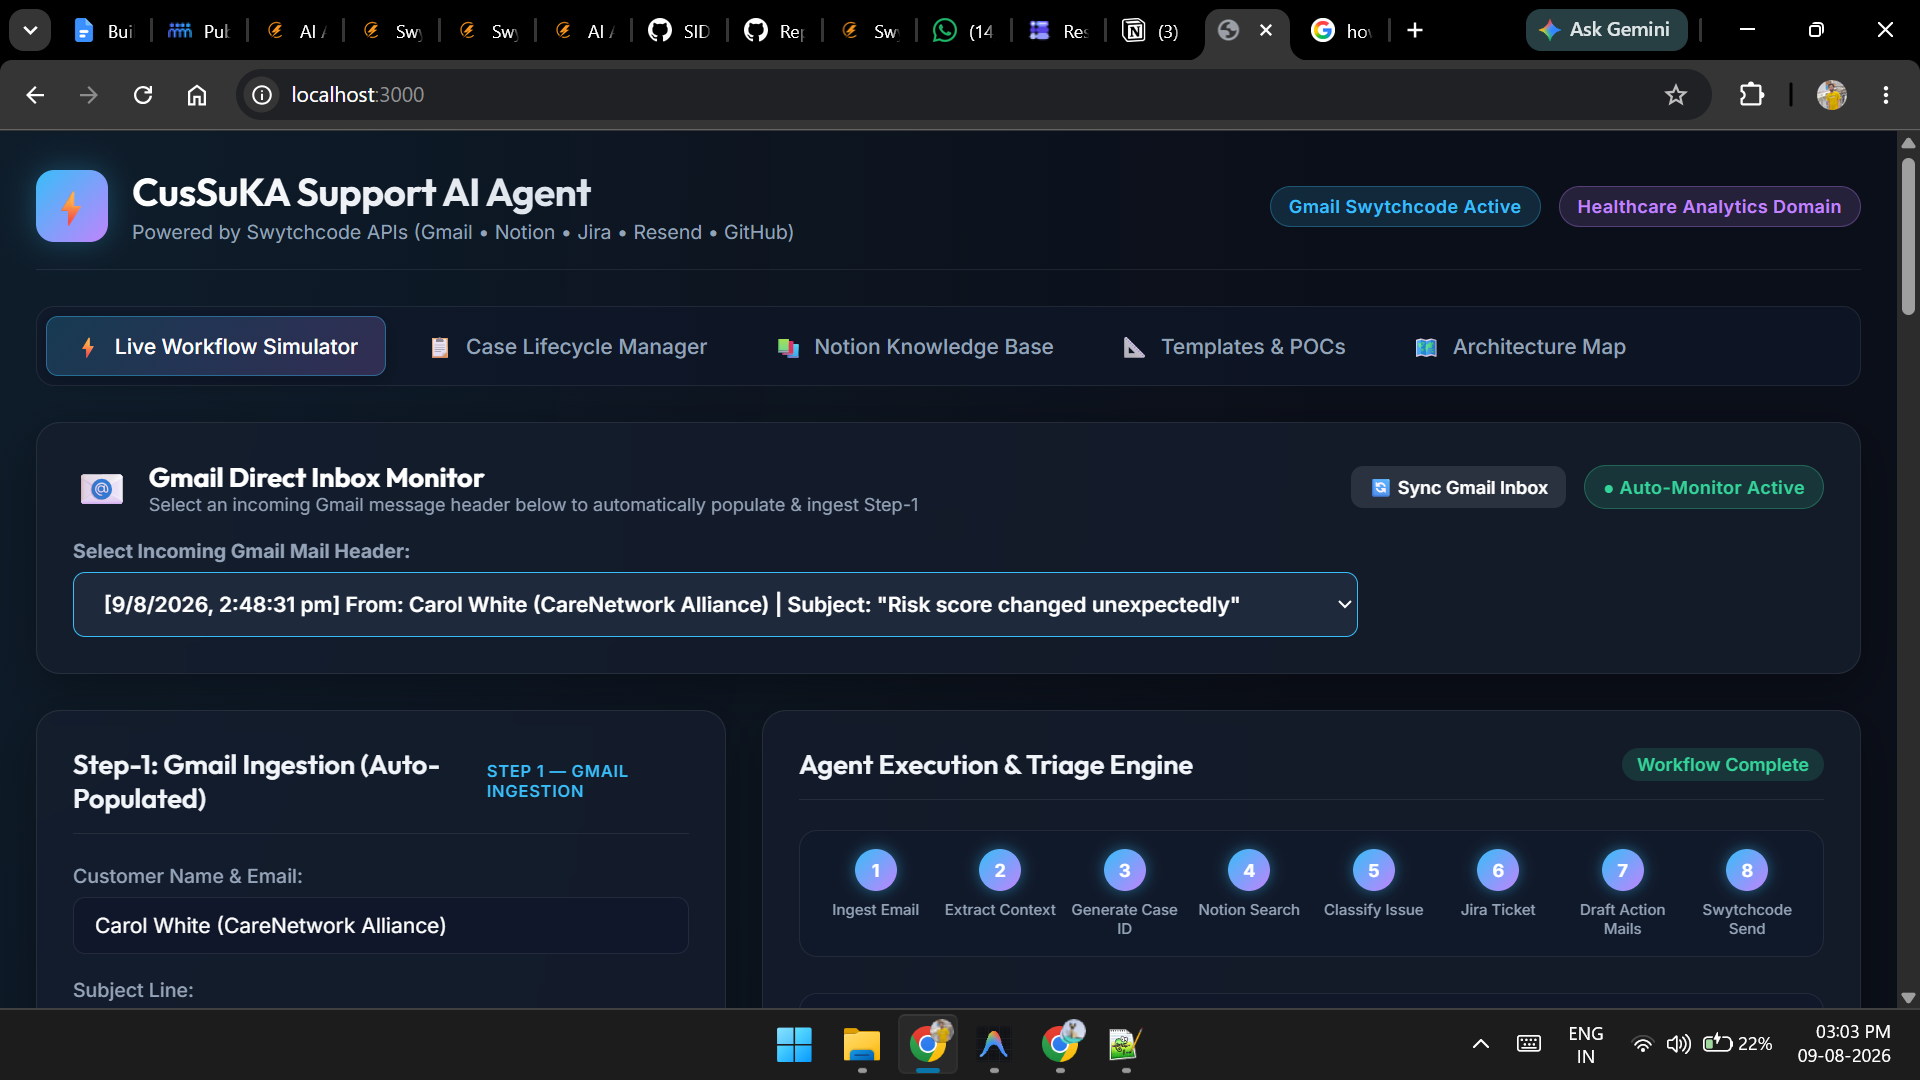Click the browser forward arrow
This screenshot has width=1920, height=1080.
(89, 95)
